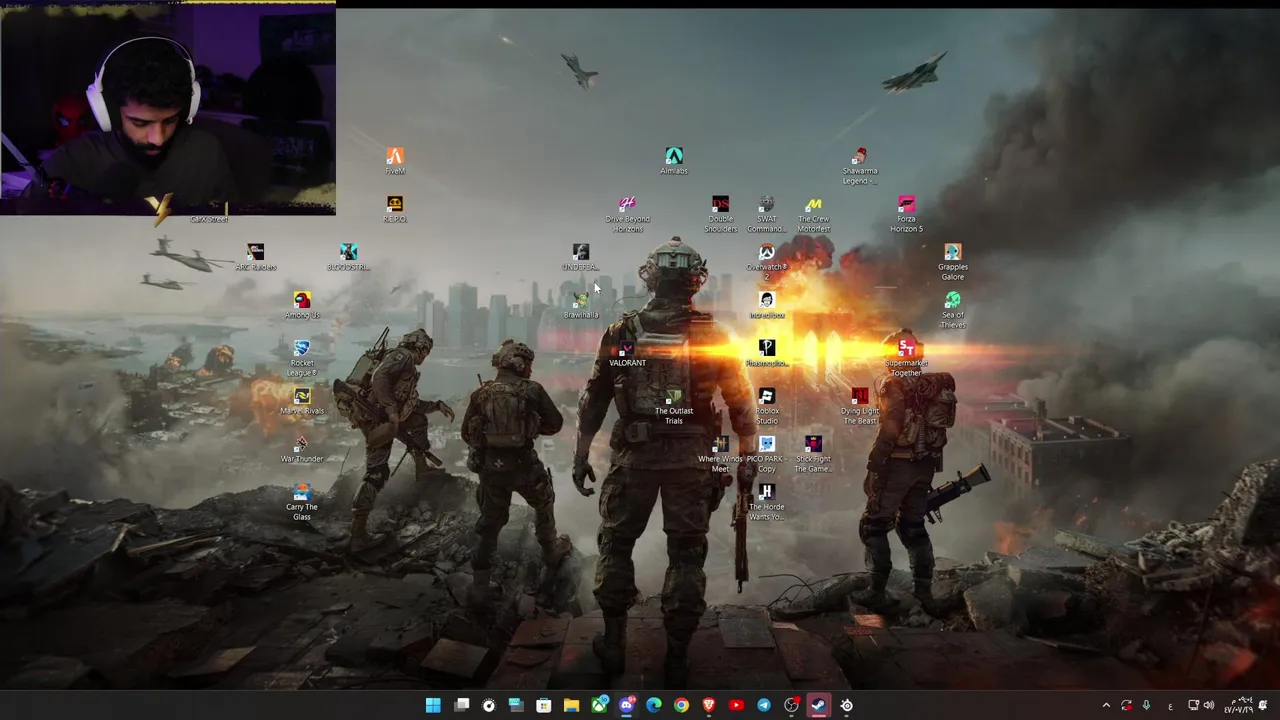Launch the R.E.P.O. desktop shortcut

(x=395, y=208)
